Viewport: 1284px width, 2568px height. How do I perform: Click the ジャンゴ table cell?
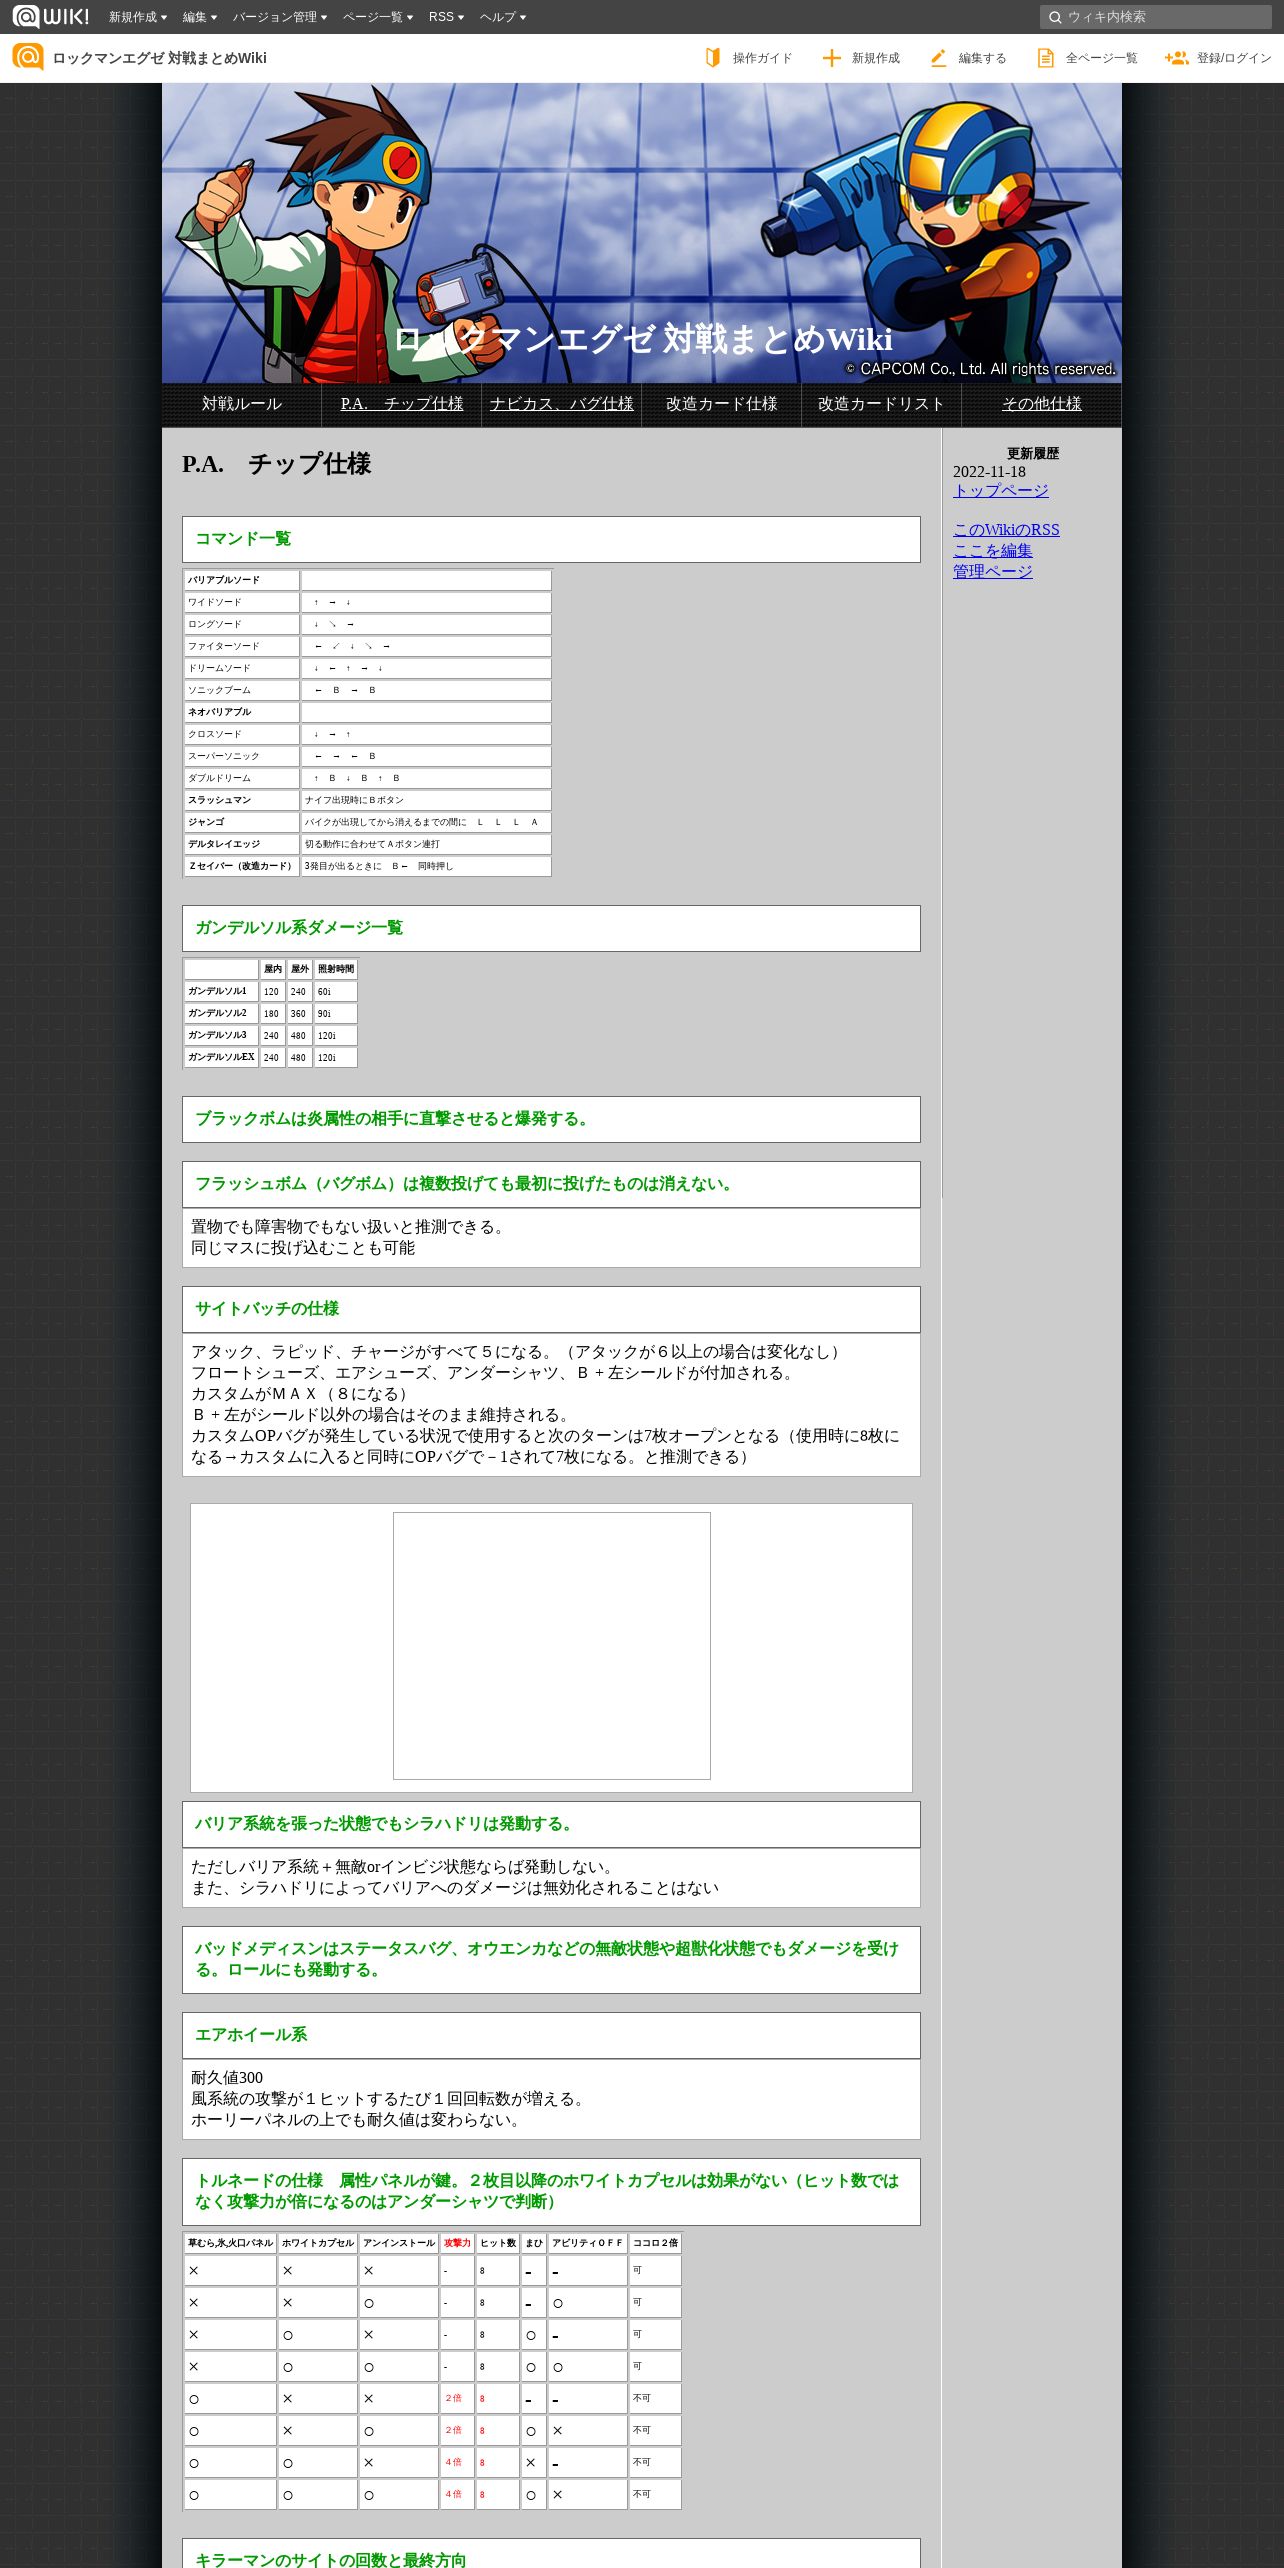(242, 822)
